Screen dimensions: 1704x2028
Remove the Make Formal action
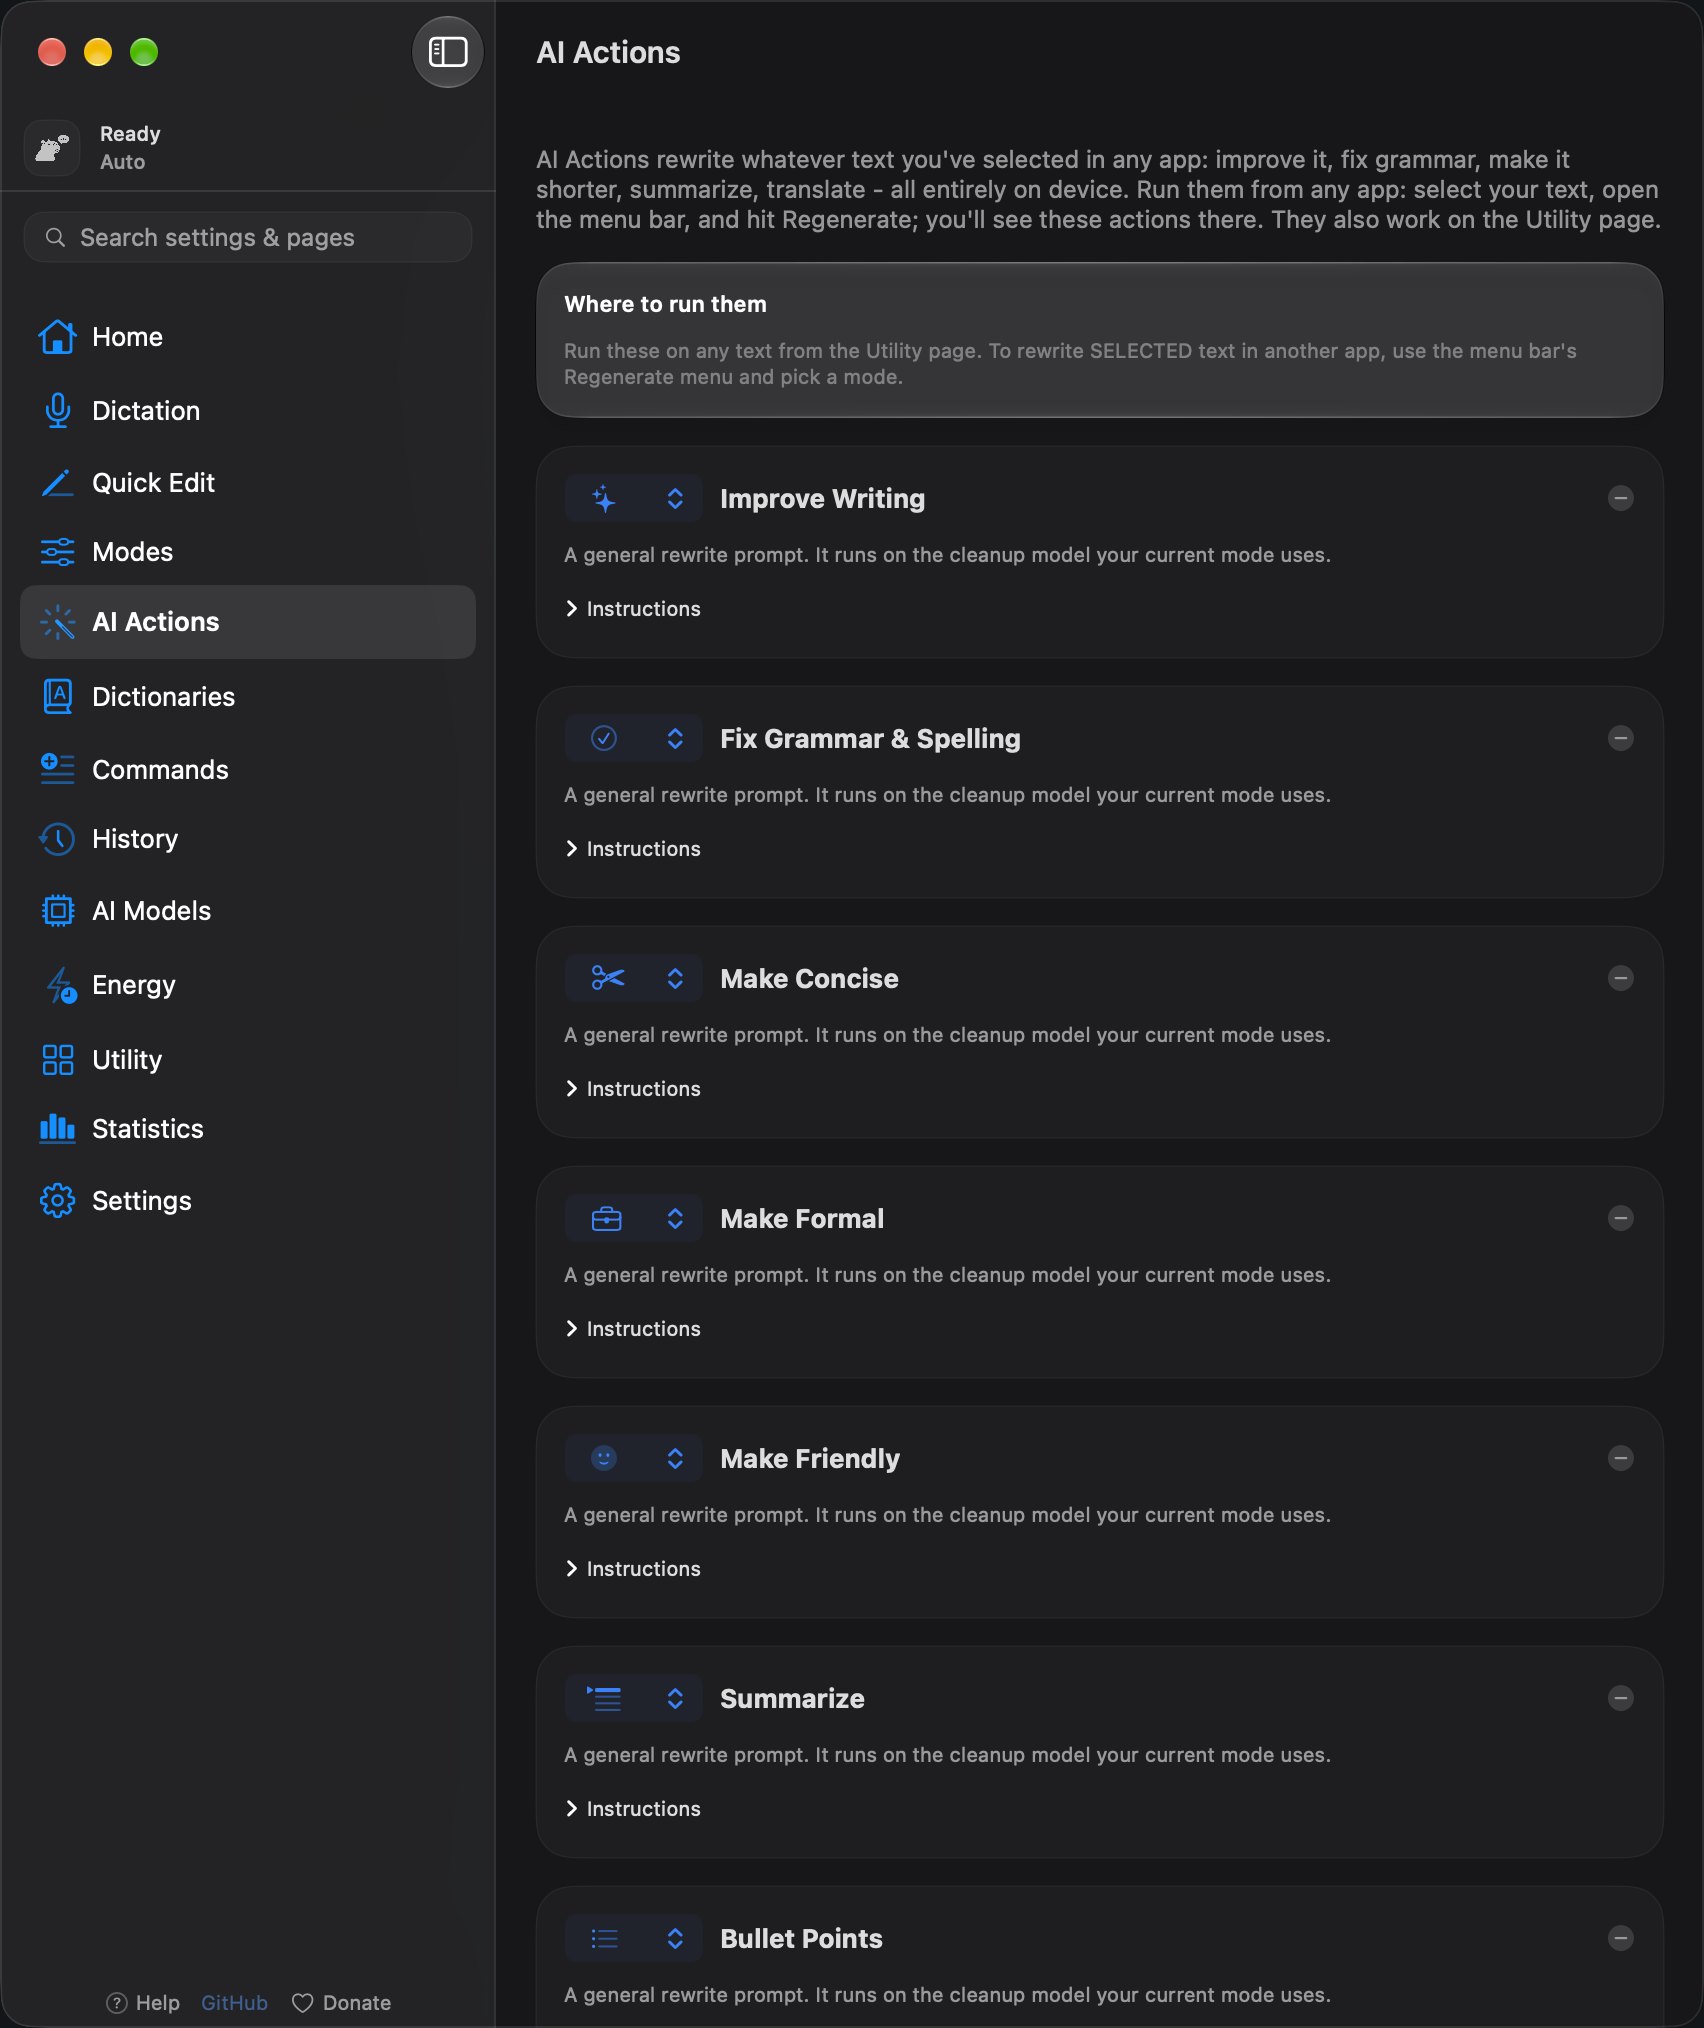click(1621, 1218)
